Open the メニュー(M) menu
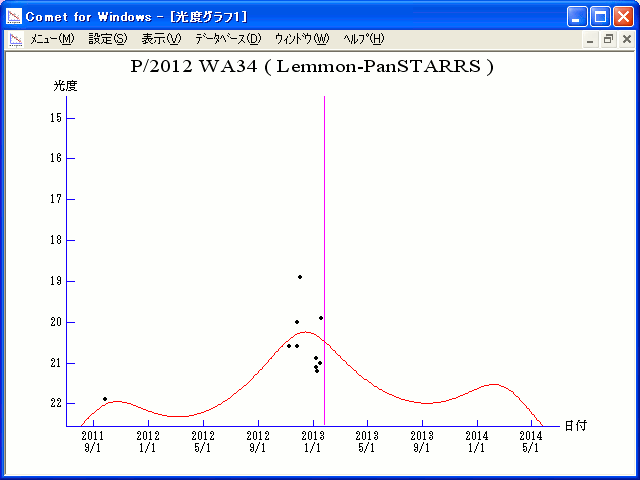The image size is (640, 480). click(x=52, y=39)
